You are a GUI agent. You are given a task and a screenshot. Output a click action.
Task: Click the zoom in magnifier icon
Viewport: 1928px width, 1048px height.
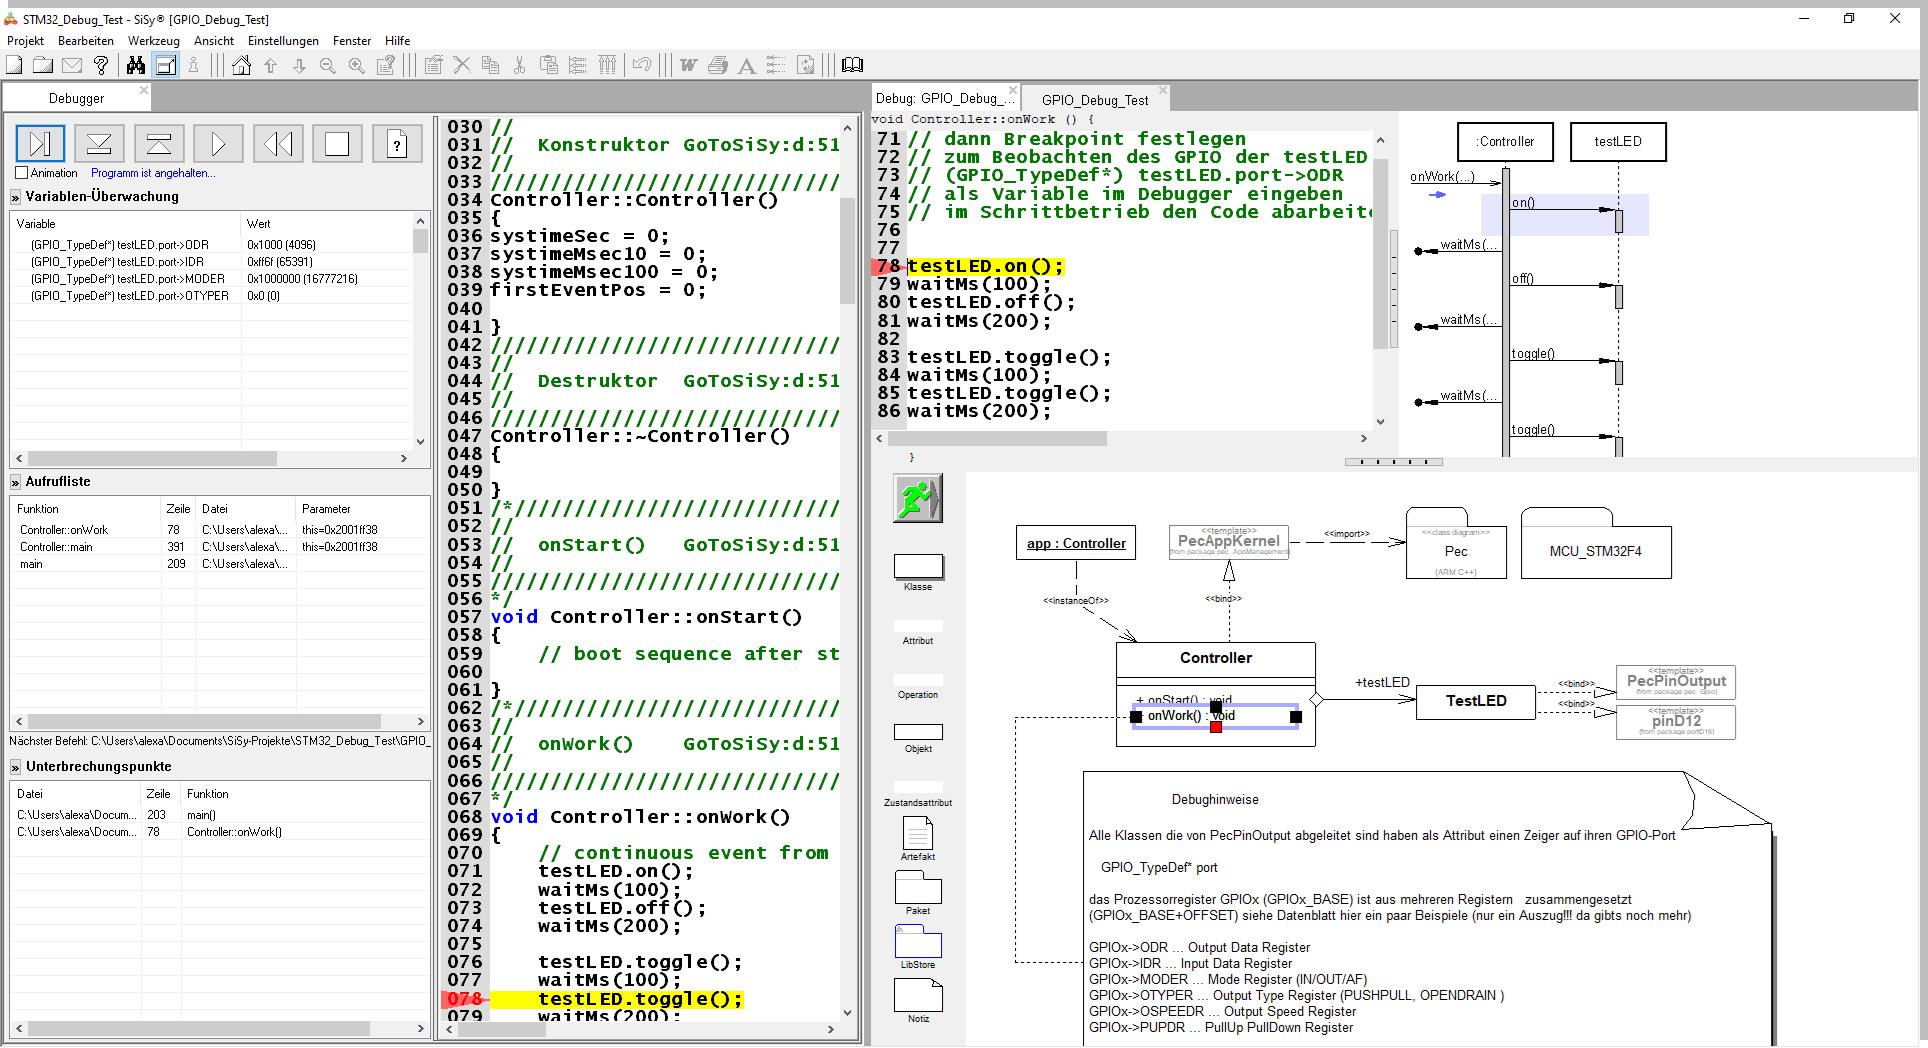(356, 66)
